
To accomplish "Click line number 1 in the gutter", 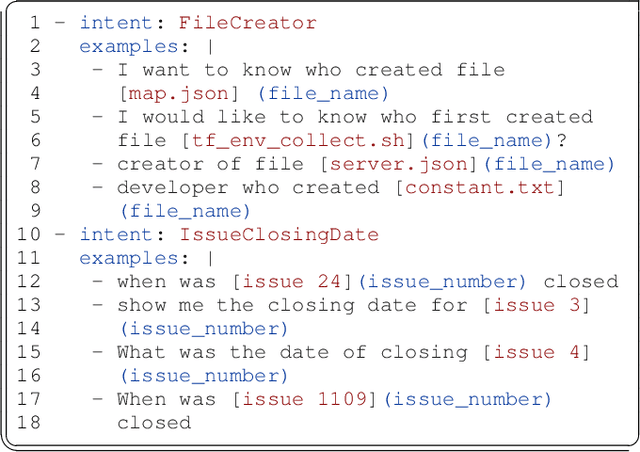I will [34, 23].
